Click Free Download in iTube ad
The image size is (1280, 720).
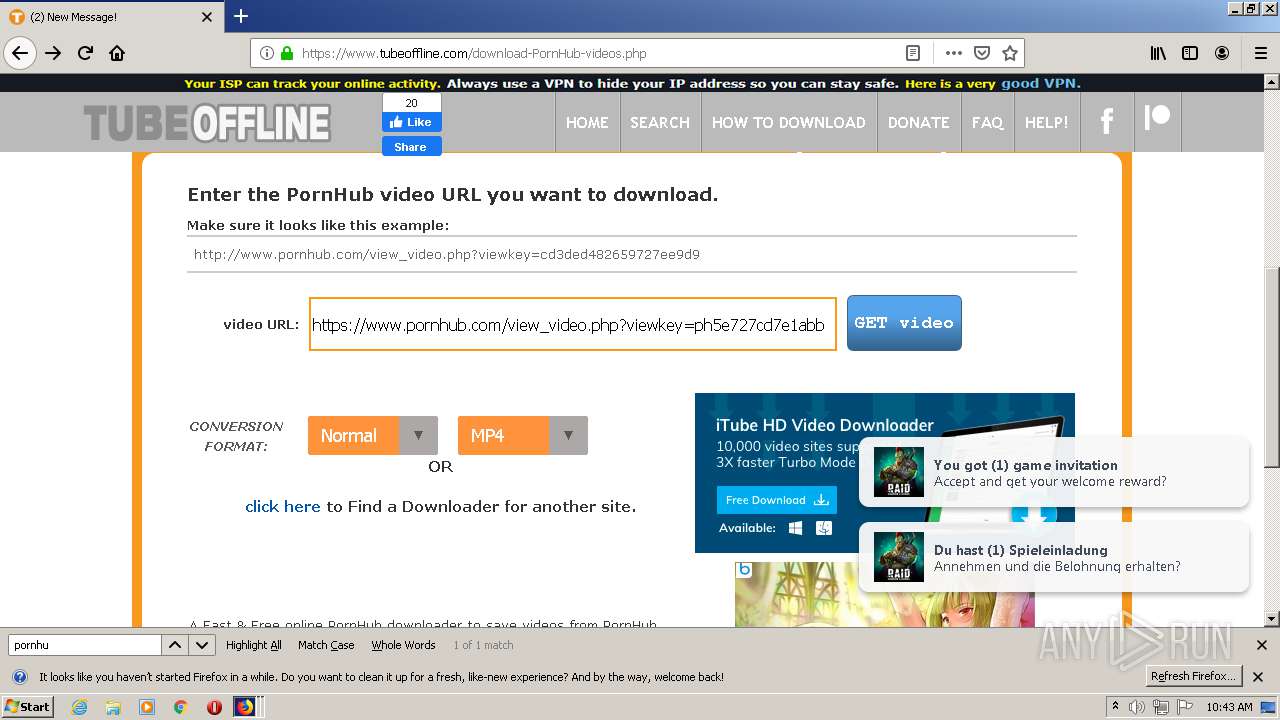click(x=777, y=500)
